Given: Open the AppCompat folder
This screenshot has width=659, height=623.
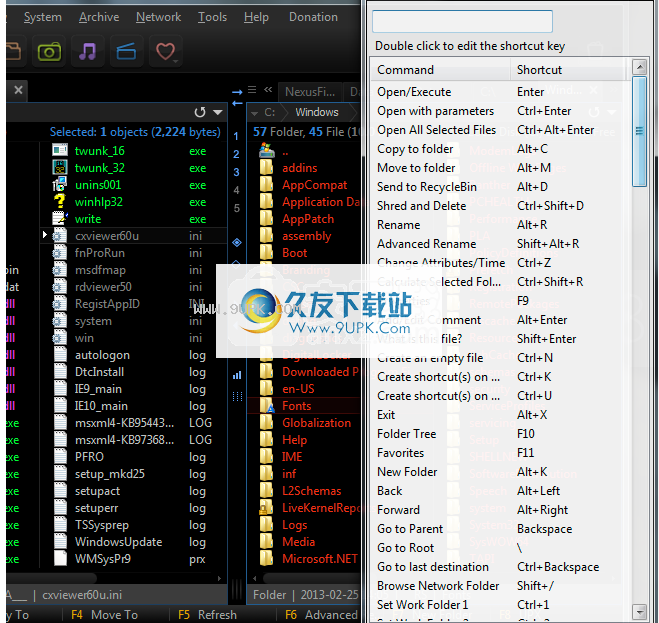Looking at the screenshot, I should tap(314, 185).
